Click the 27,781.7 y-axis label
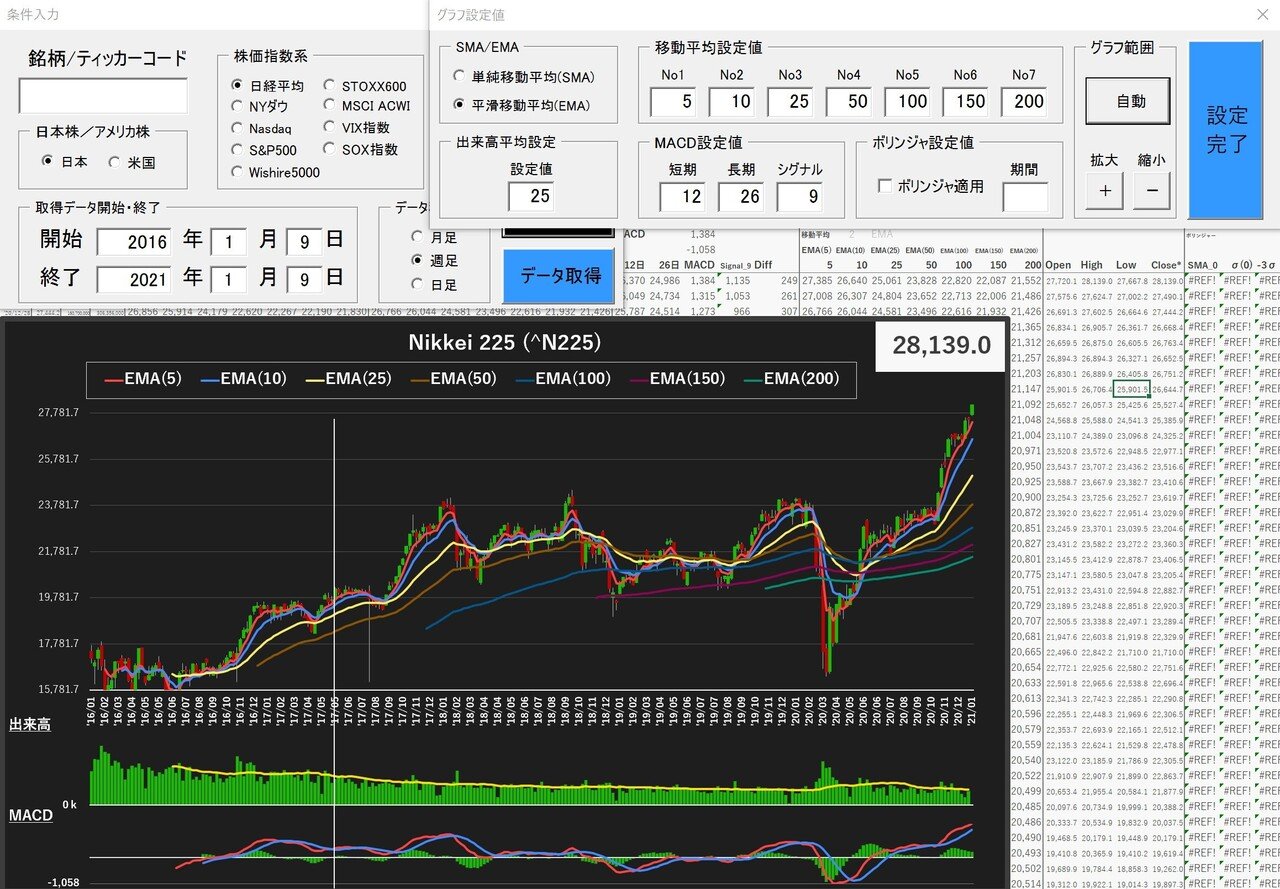This screenshot has width=1280, height=889. click(56, 413)
